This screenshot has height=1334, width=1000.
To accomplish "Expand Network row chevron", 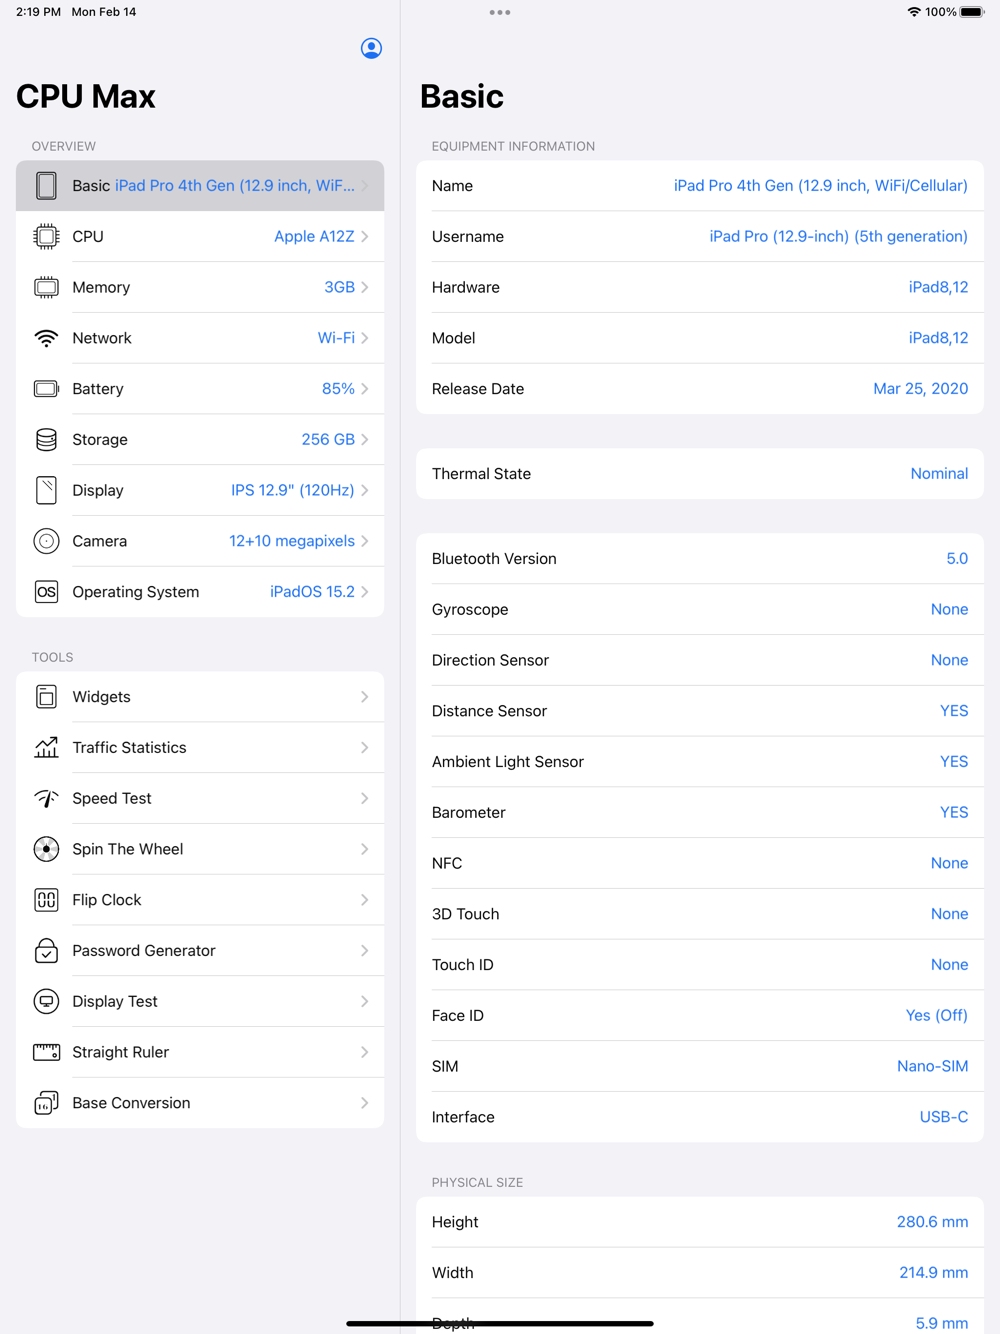I will [x=365, y=338].
